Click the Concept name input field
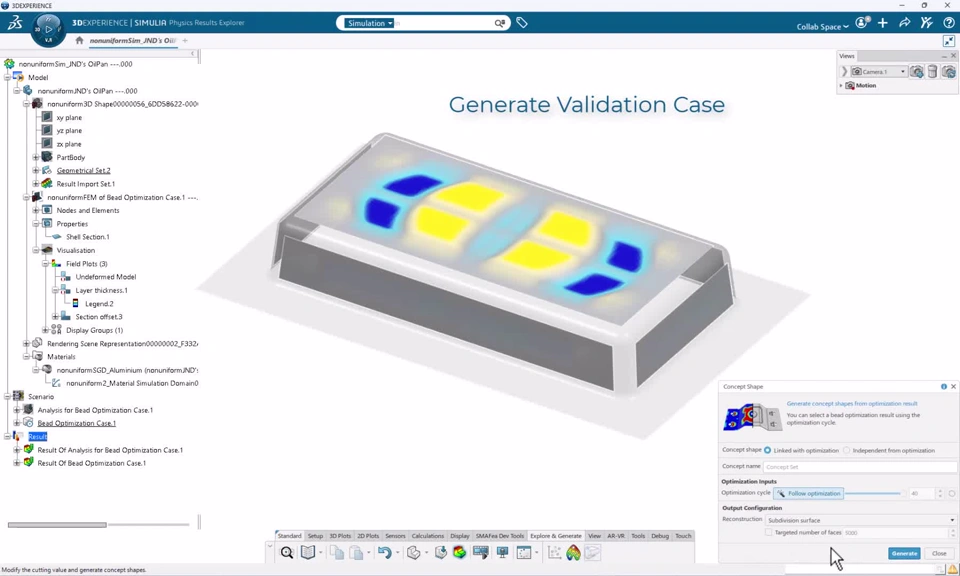The image size is (960, 576). [x=858, y=467]
